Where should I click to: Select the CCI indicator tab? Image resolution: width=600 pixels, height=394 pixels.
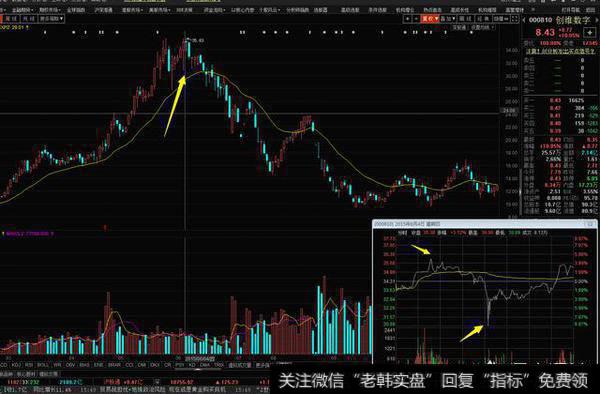(129, 365)
